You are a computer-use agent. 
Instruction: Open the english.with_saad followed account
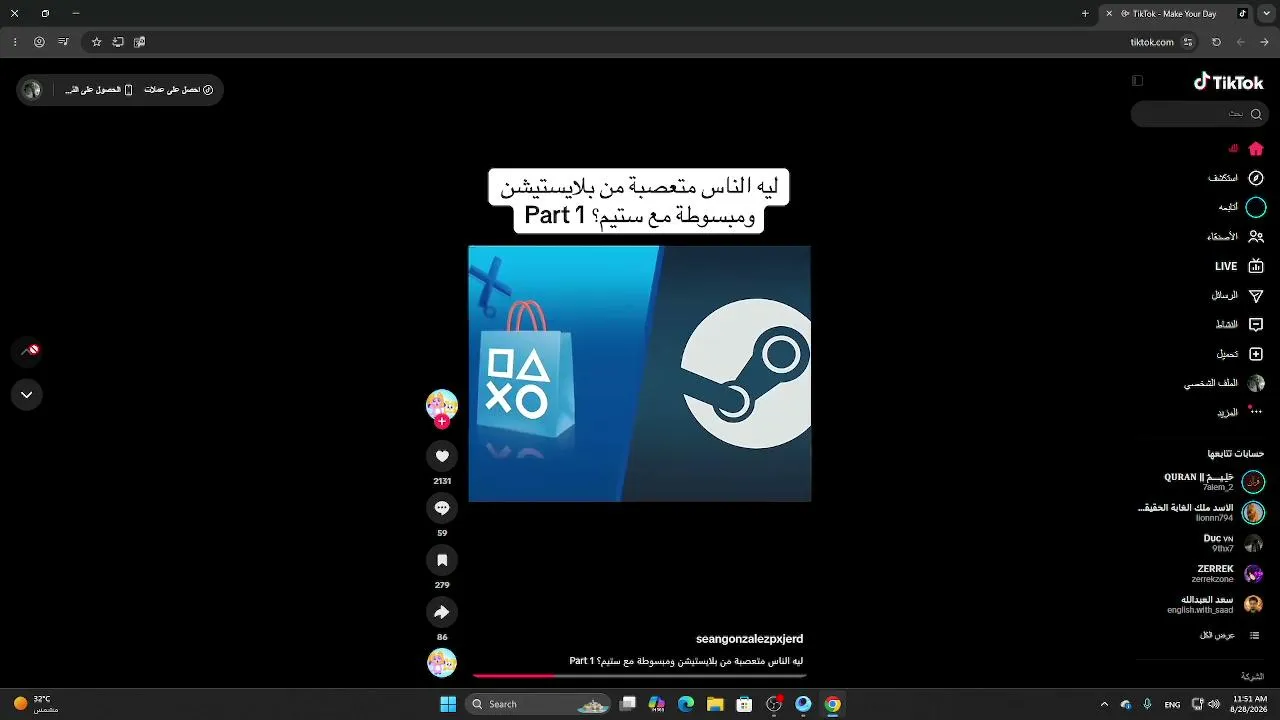pyautogui.click(x=1216, y=605)
